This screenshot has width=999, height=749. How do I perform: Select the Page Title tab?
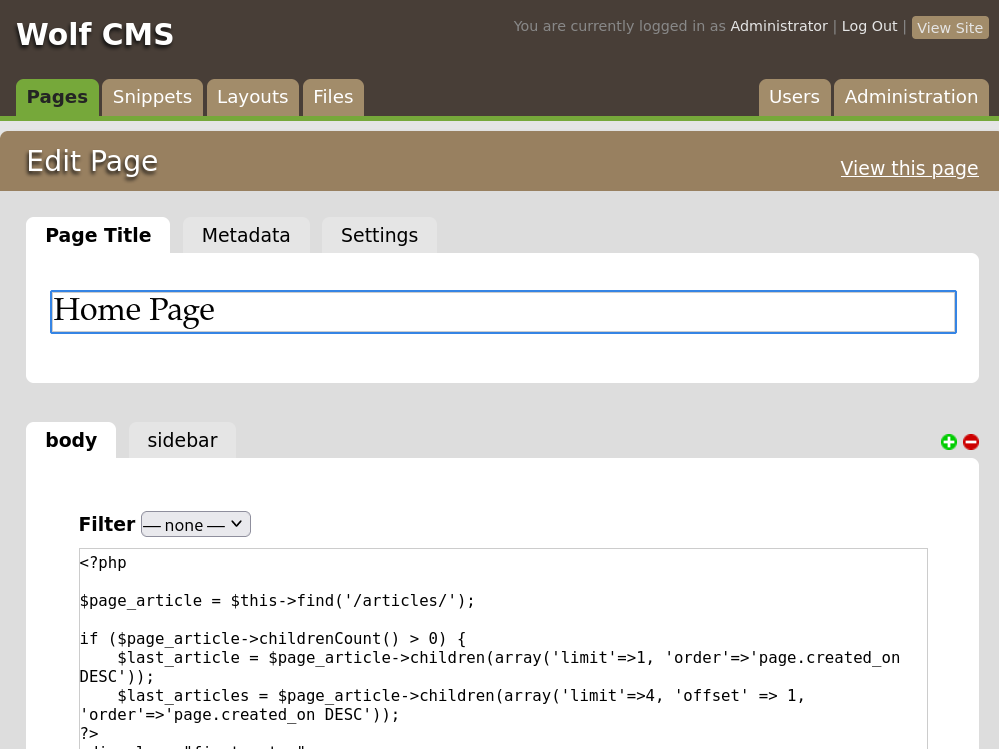tap(98, 236)
